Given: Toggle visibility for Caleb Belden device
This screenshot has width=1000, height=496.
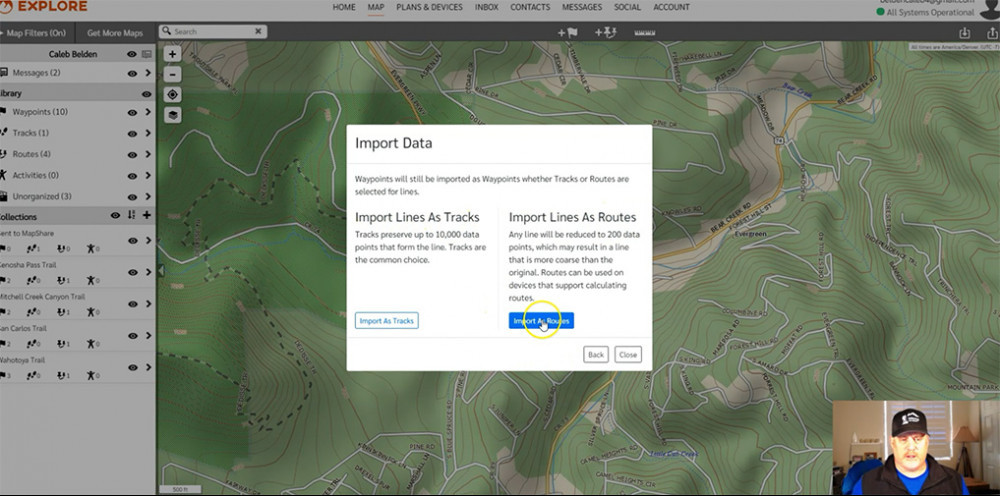Looking at the screenshot, I should click(131, 54).
